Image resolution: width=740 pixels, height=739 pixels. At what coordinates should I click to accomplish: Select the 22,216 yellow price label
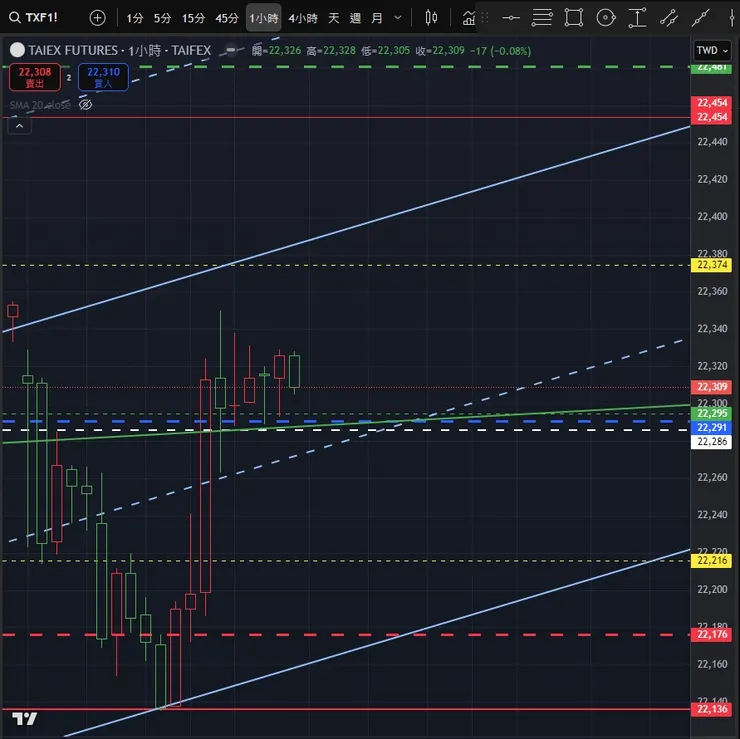712,561
